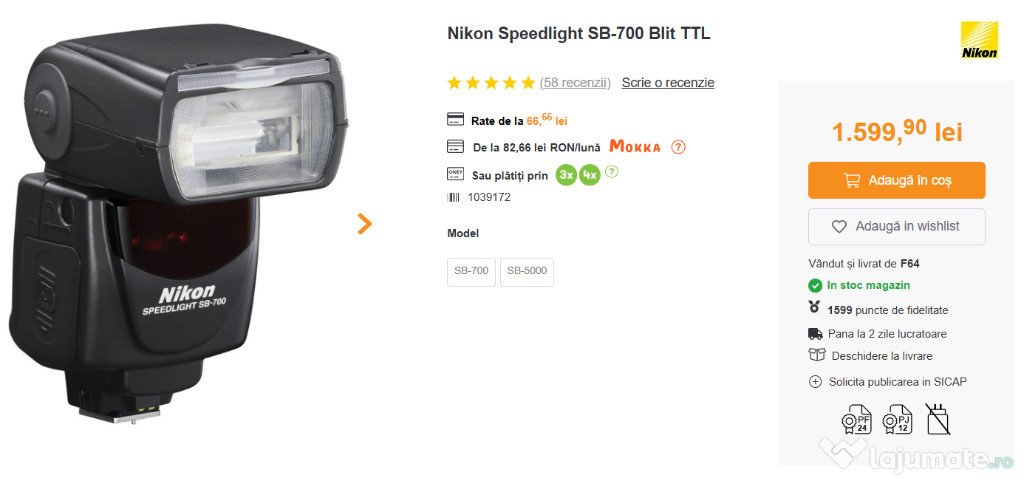
Task: Click Adaugă in wishlist button
Action: pyautogui.click(x=897, y=227)
